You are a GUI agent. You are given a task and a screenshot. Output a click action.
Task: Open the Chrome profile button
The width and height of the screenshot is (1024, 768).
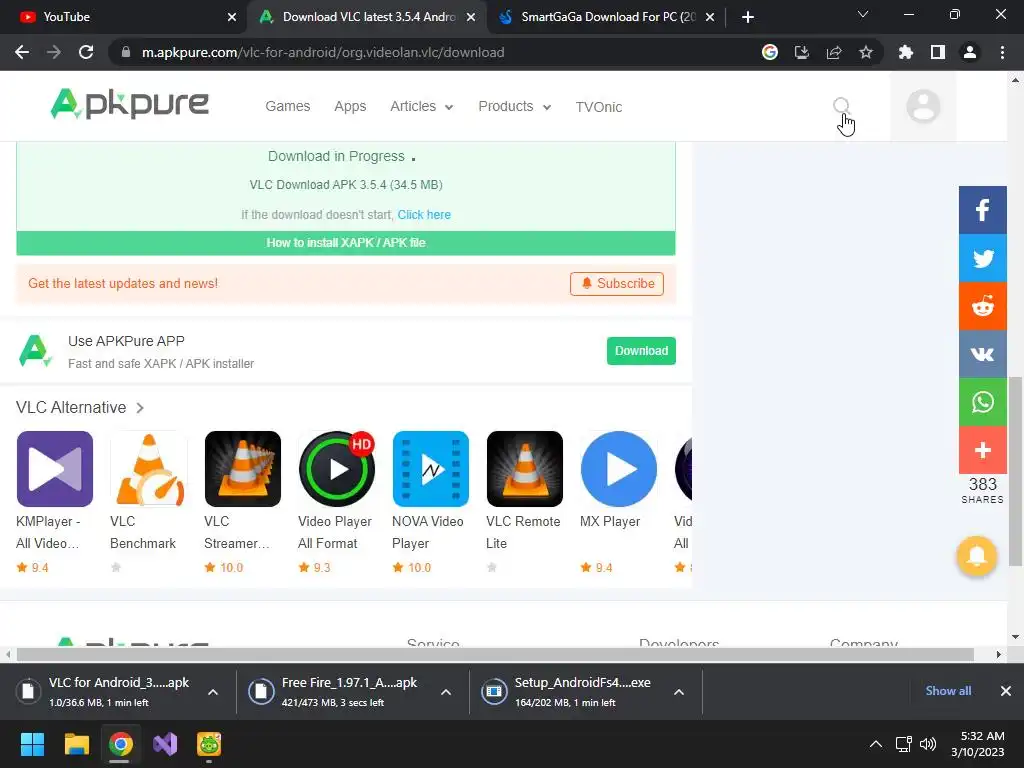[x=970, y=52]
